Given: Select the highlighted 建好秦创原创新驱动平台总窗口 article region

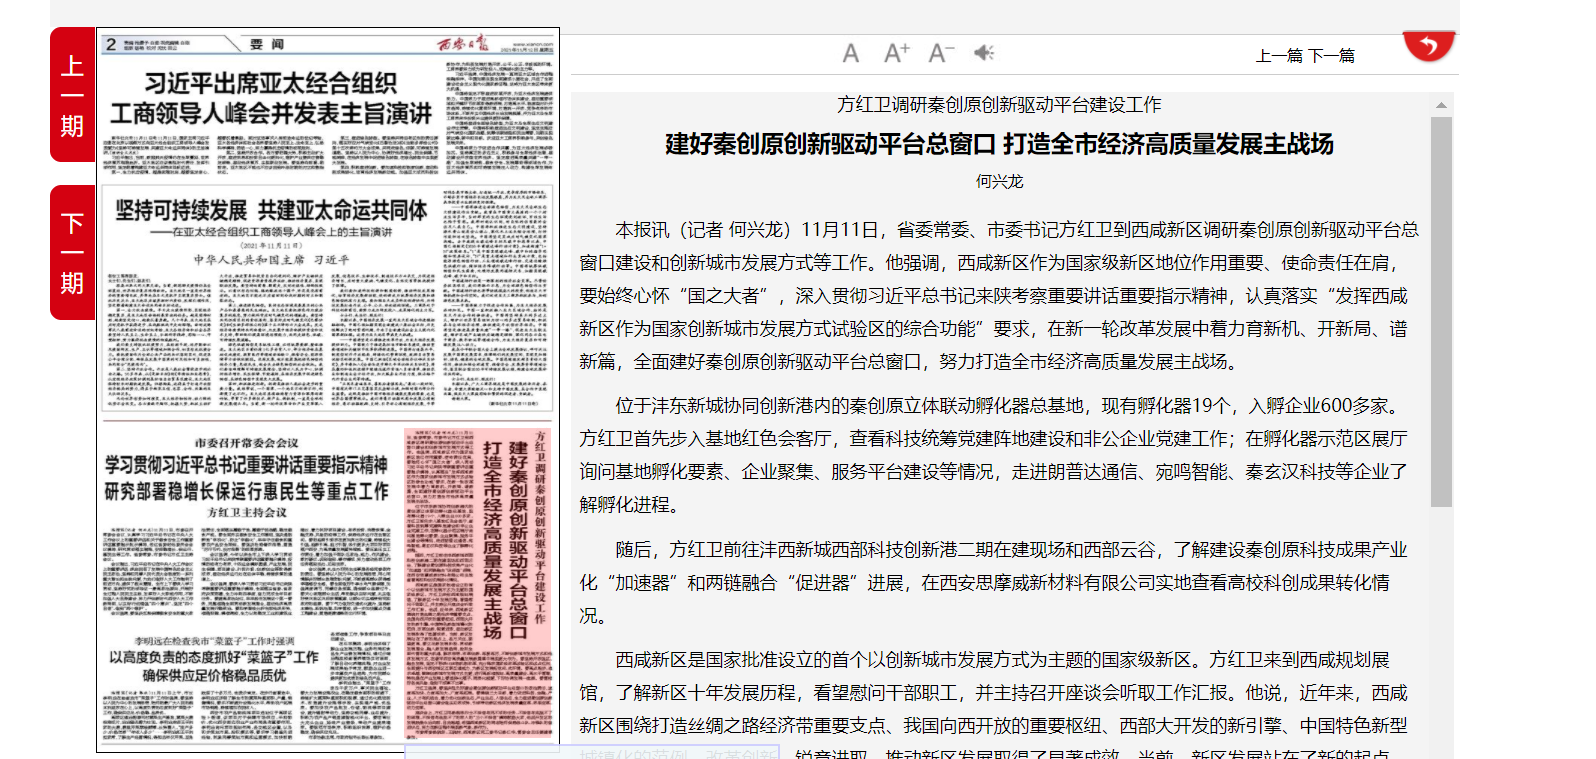Looking at the screenshot, I should pyautogui.click(x=479, y=585).
